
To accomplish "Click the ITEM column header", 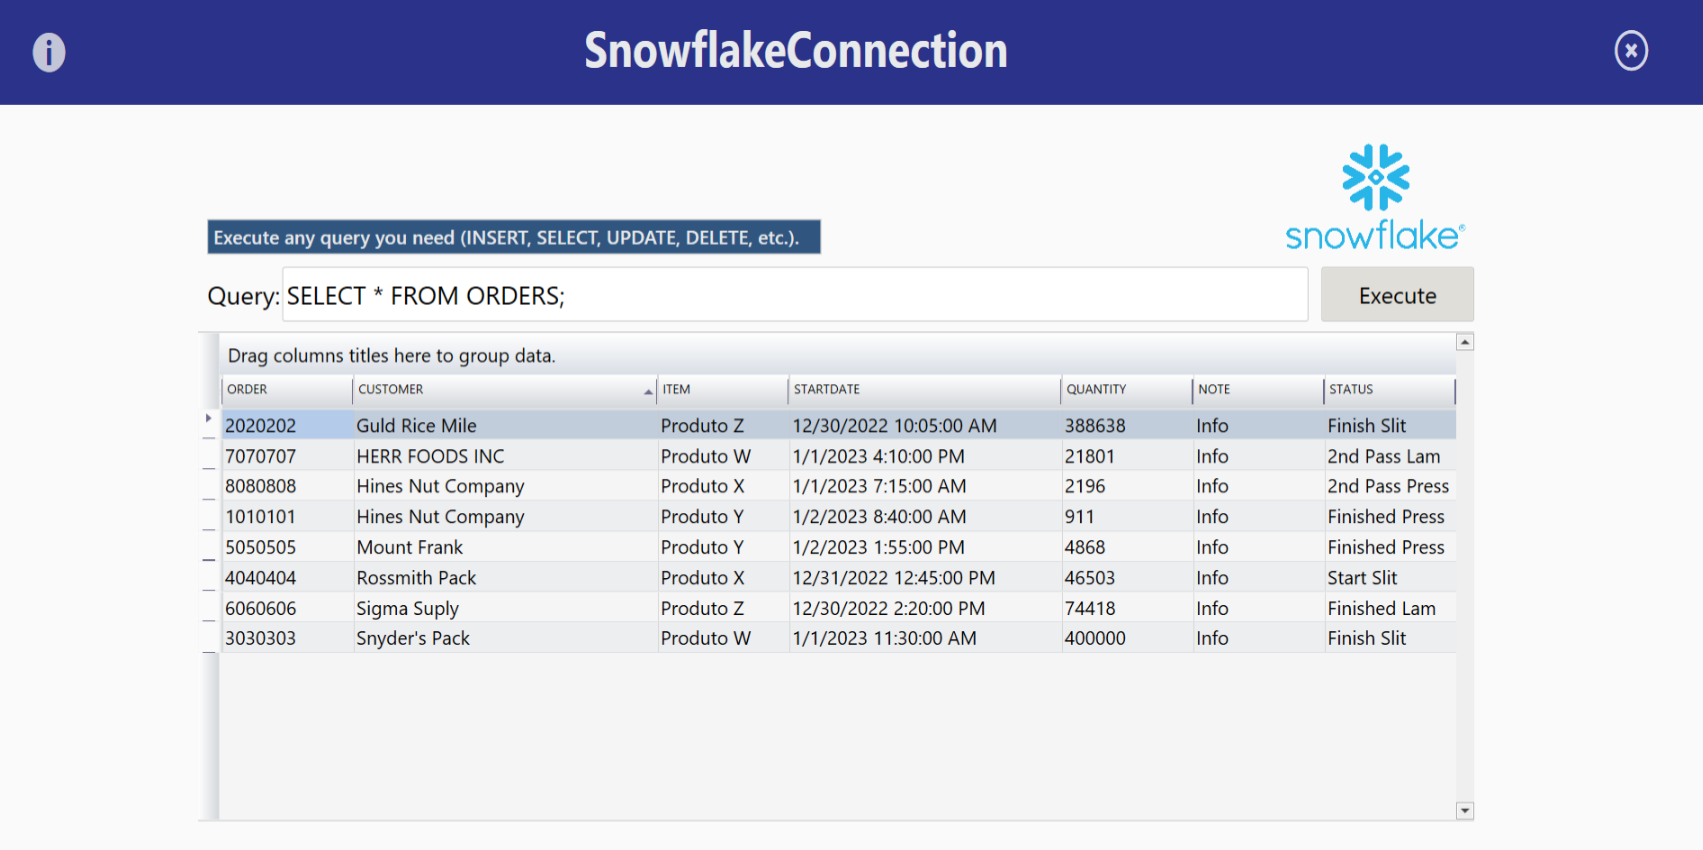I will (721, 390).
